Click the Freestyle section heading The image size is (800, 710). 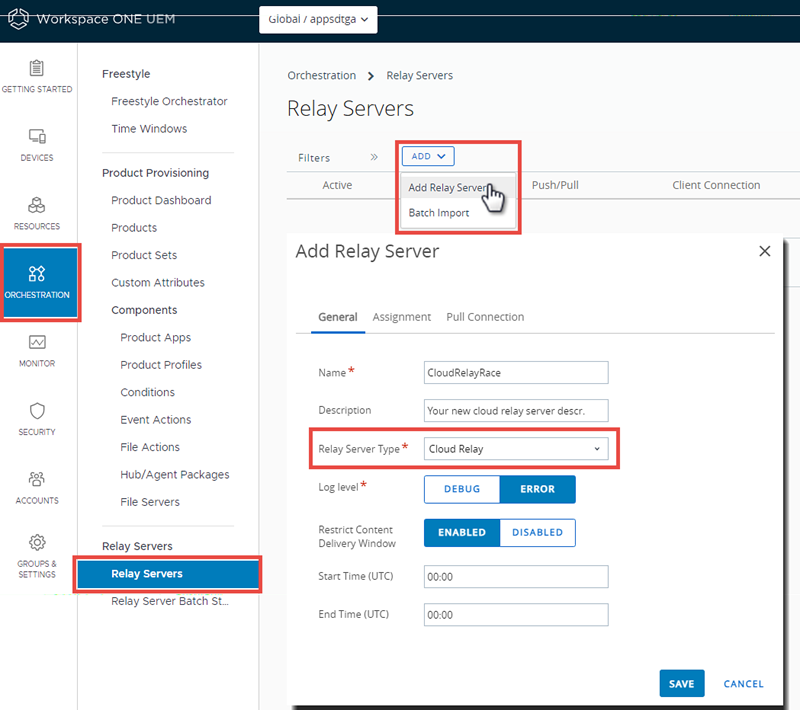126,74
